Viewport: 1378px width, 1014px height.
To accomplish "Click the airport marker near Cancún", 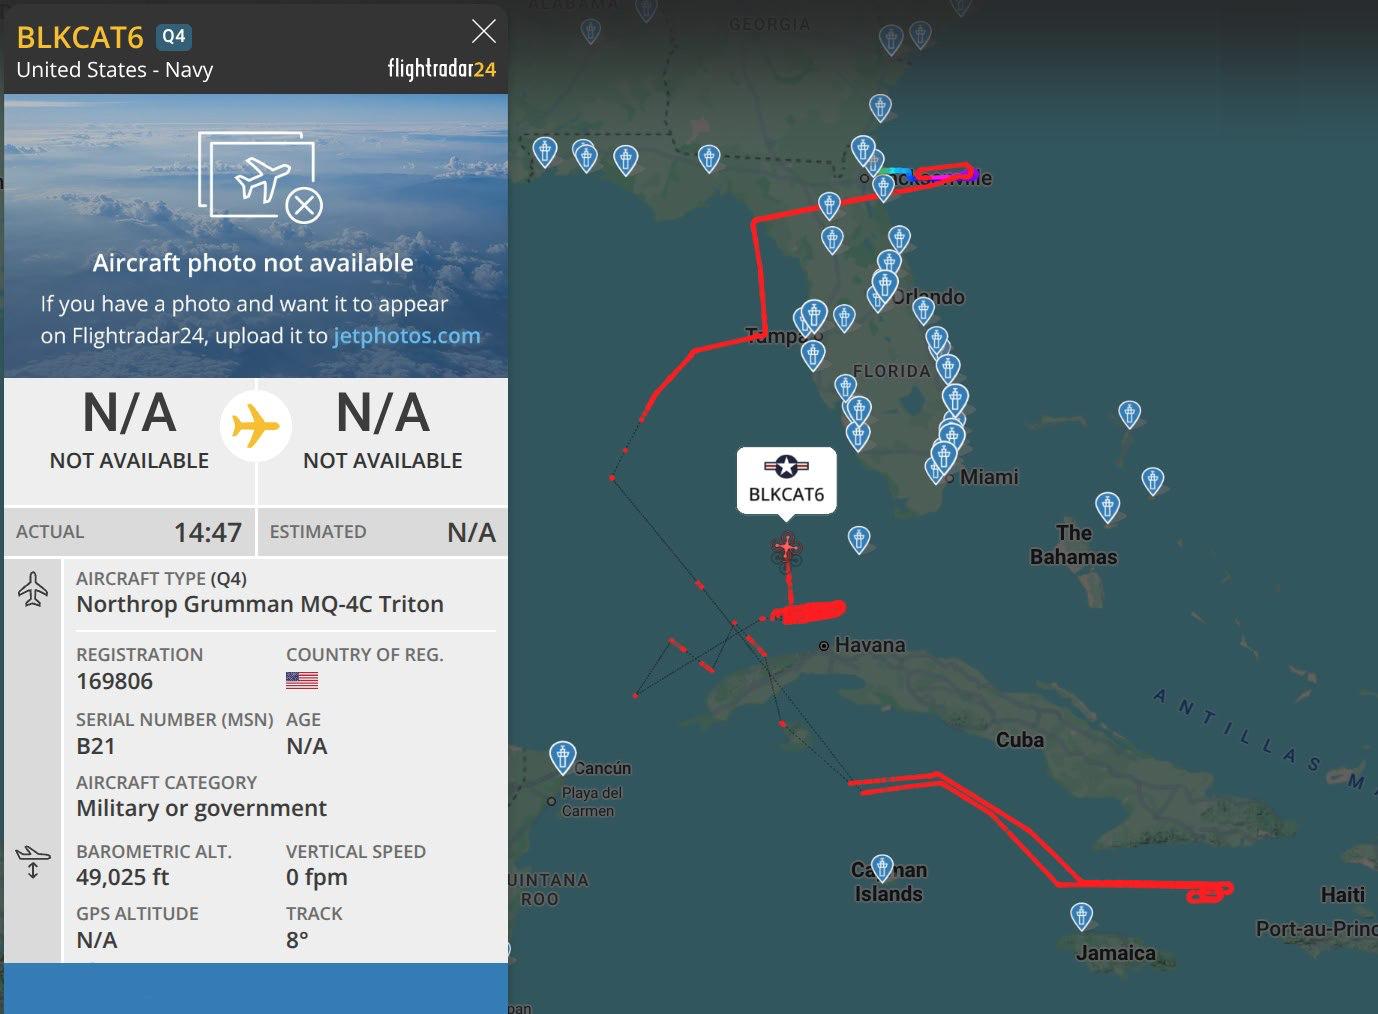I will click(x=563, y=757).
